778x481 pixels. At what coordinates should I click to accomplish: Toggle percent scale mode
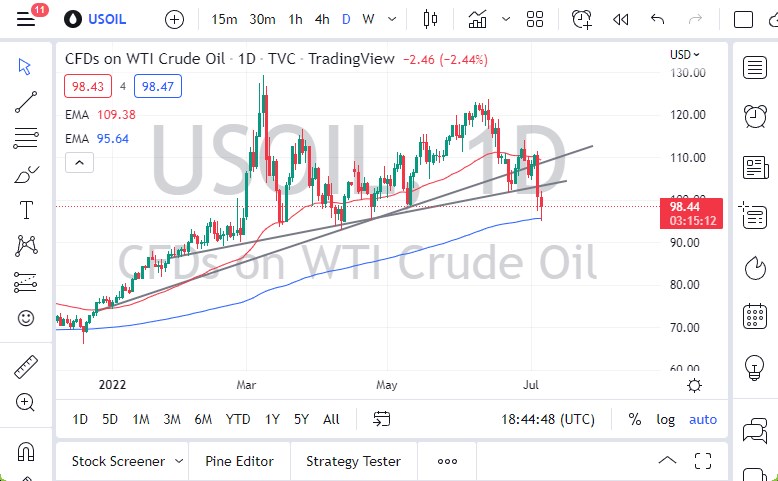click(x=635, y=419)
